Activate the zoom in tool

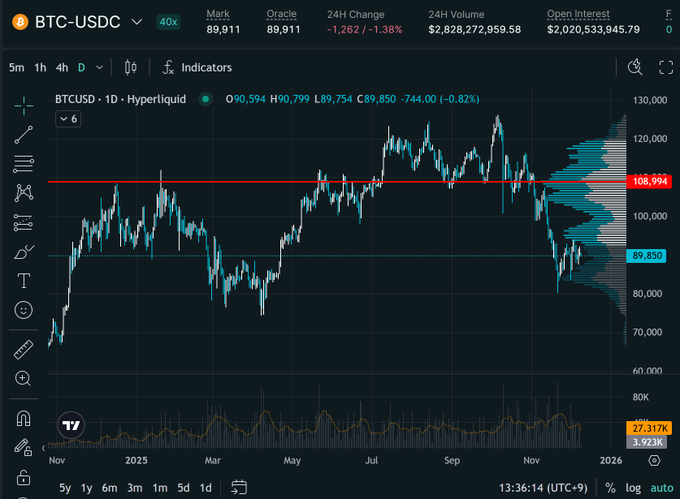click(23, 378)
